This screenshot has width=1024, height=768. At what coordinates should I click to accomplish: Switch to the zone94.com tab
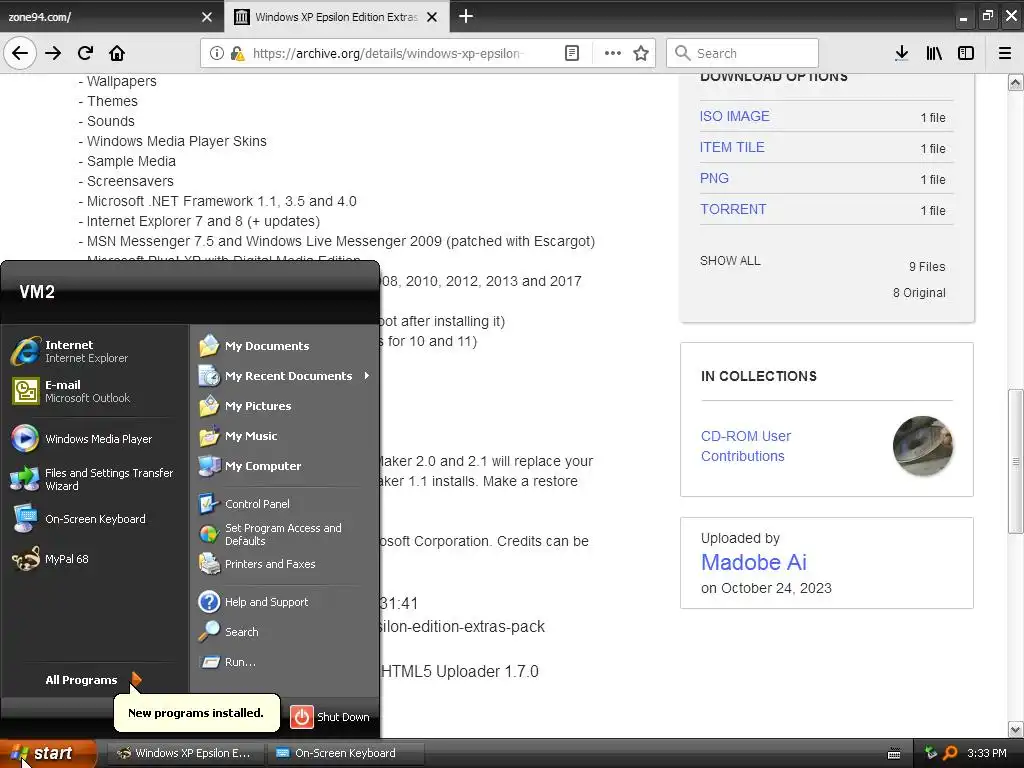click(x=111, y=17)
